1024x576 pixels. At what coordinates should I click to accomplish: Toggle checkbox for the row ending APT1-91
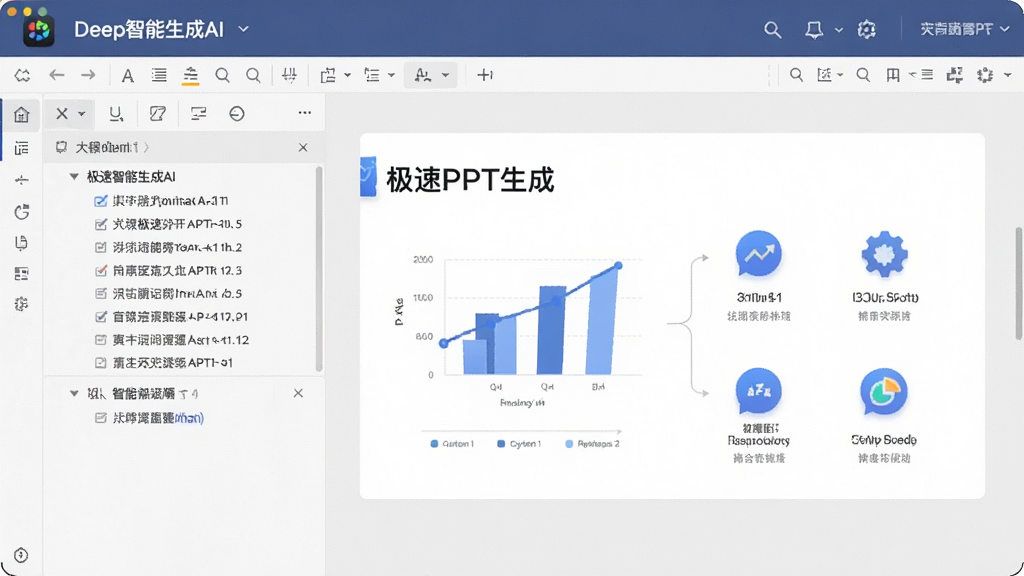101,363
